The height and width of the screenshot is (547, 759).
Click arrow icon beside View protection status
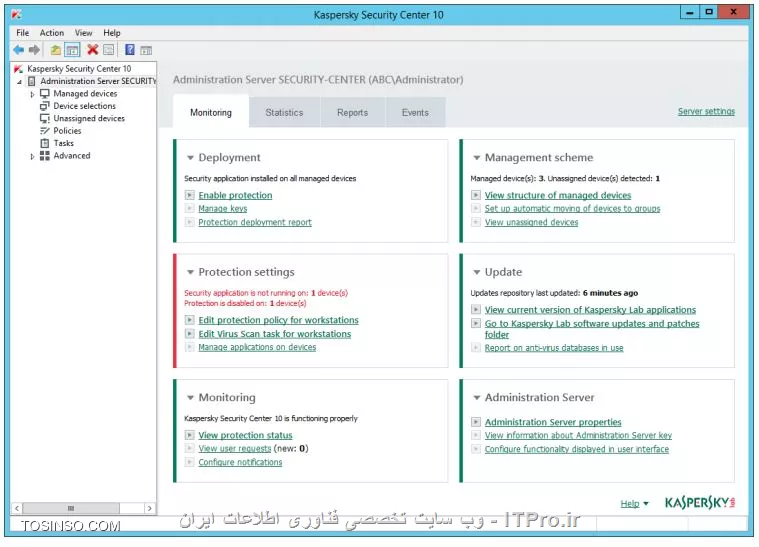click(190, 435)
